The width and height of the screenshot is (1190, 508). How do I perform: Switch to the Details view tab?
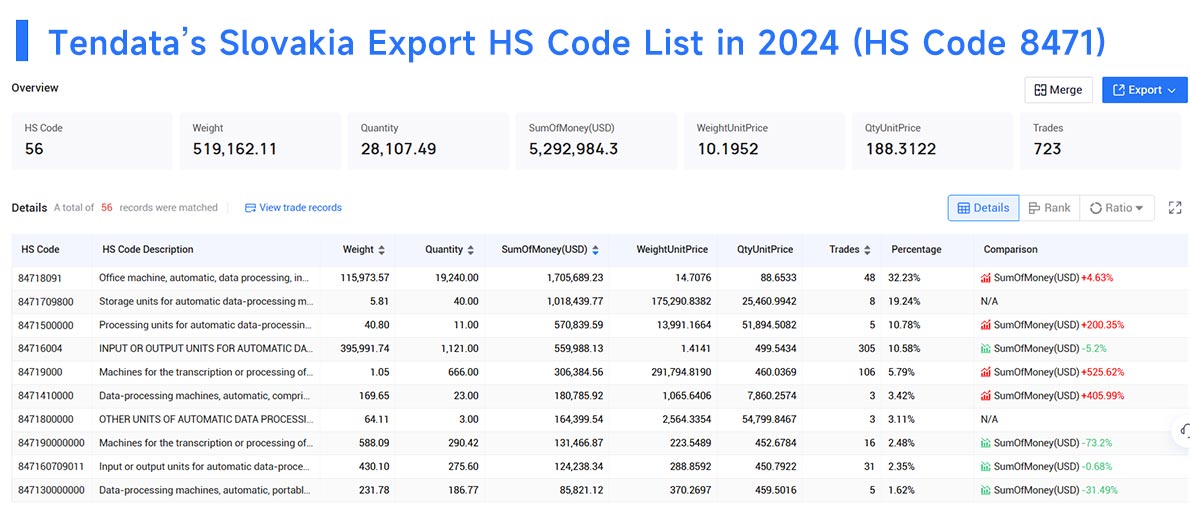point(984,208)
